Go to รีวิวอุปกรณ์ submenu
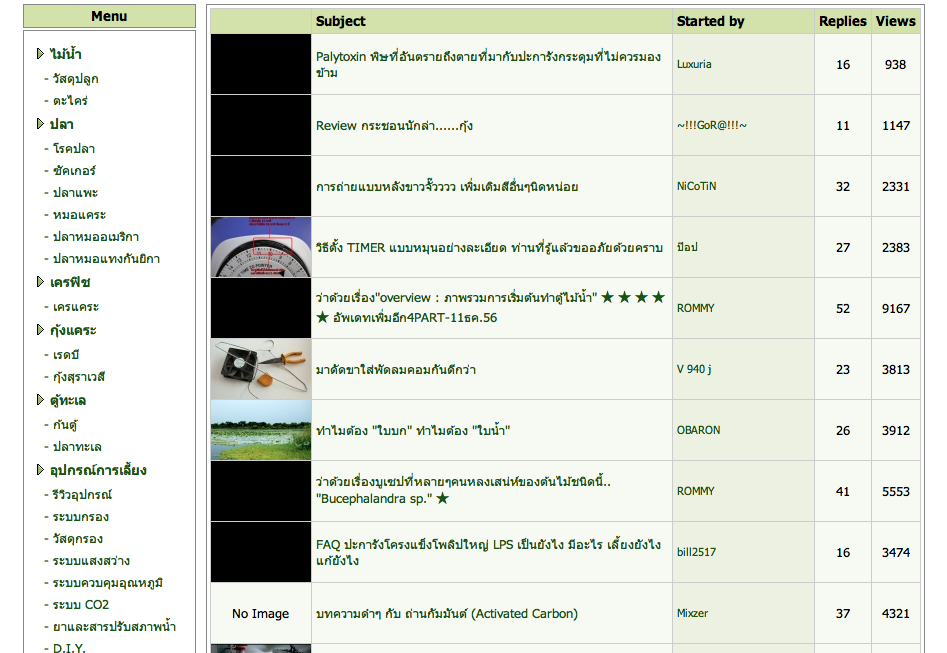 (82, 495)
